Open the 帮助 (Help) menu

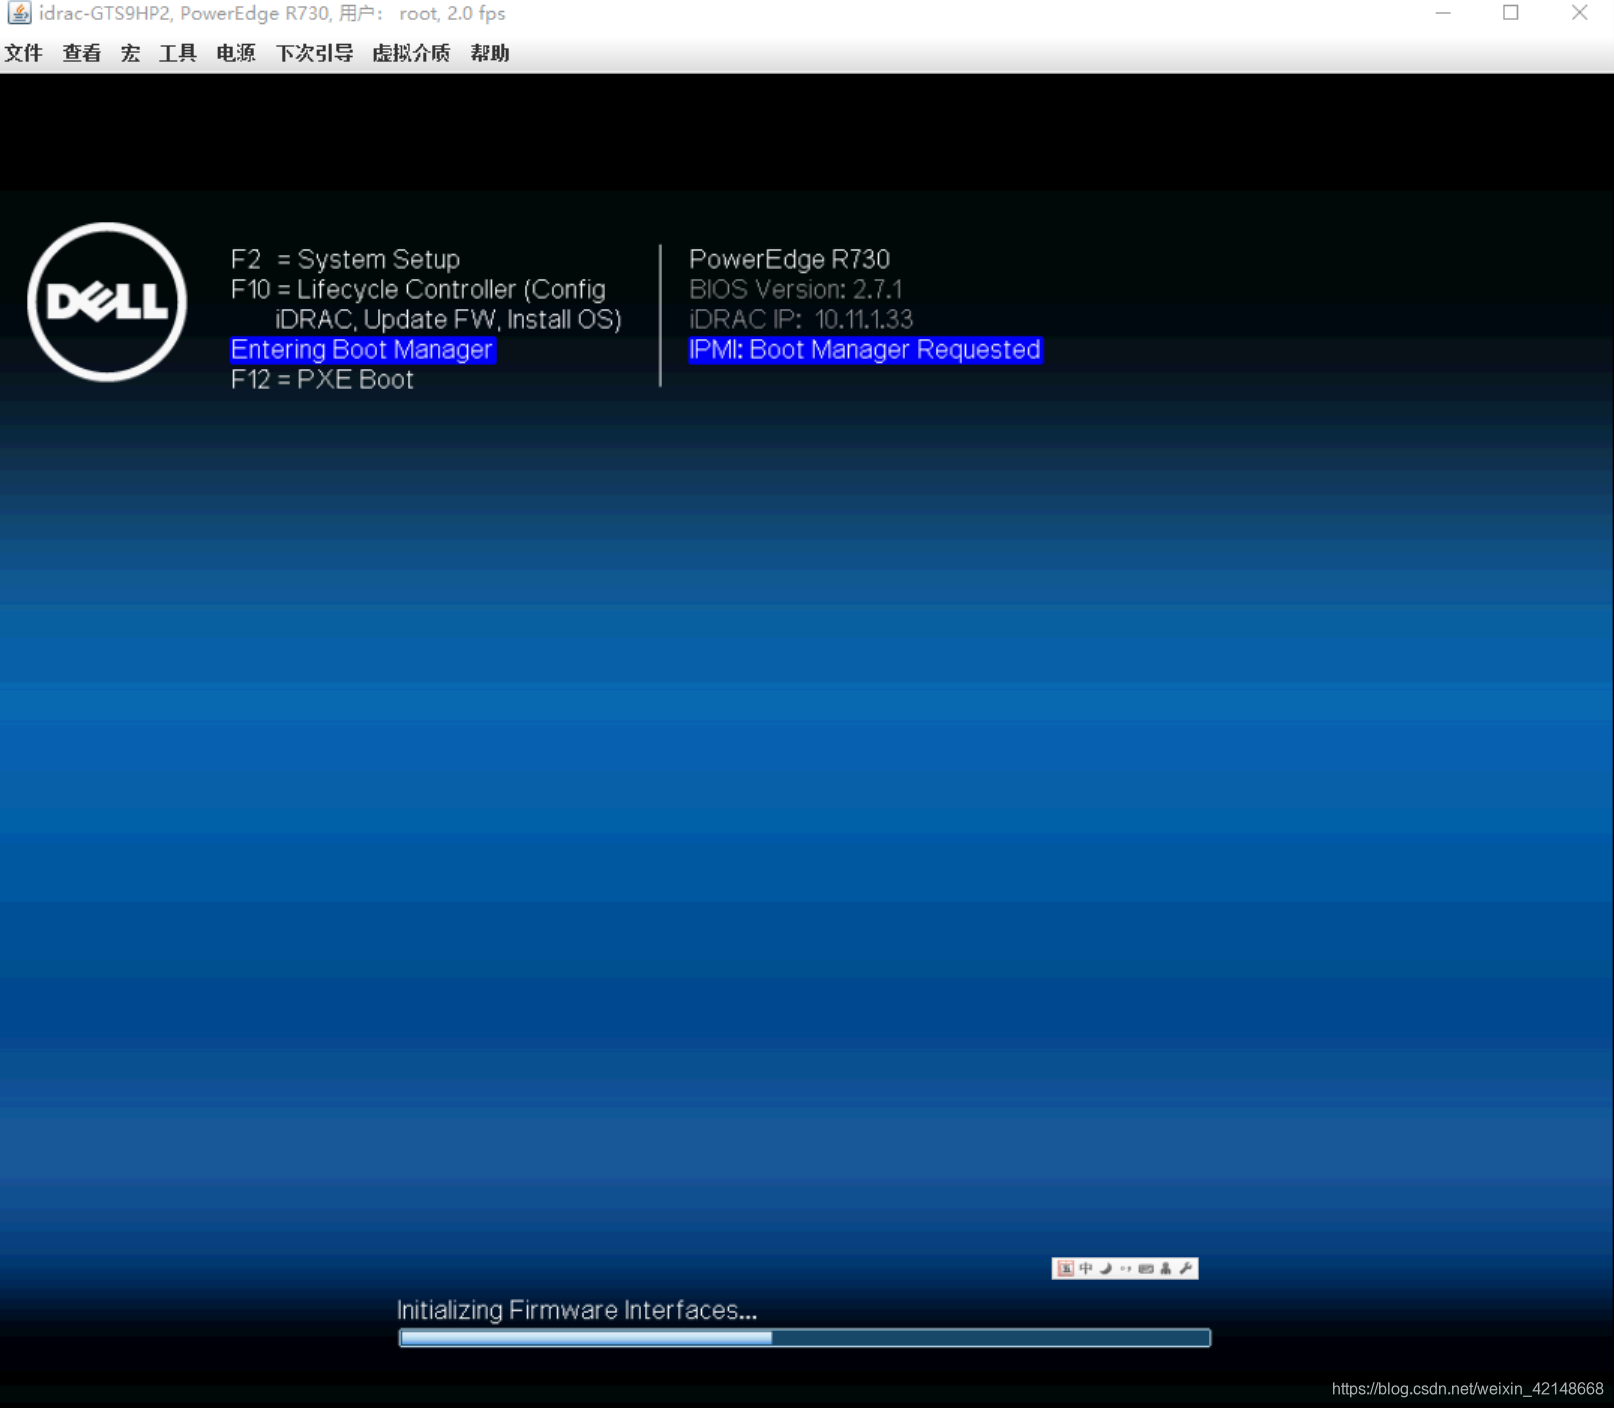pos(490,53)
